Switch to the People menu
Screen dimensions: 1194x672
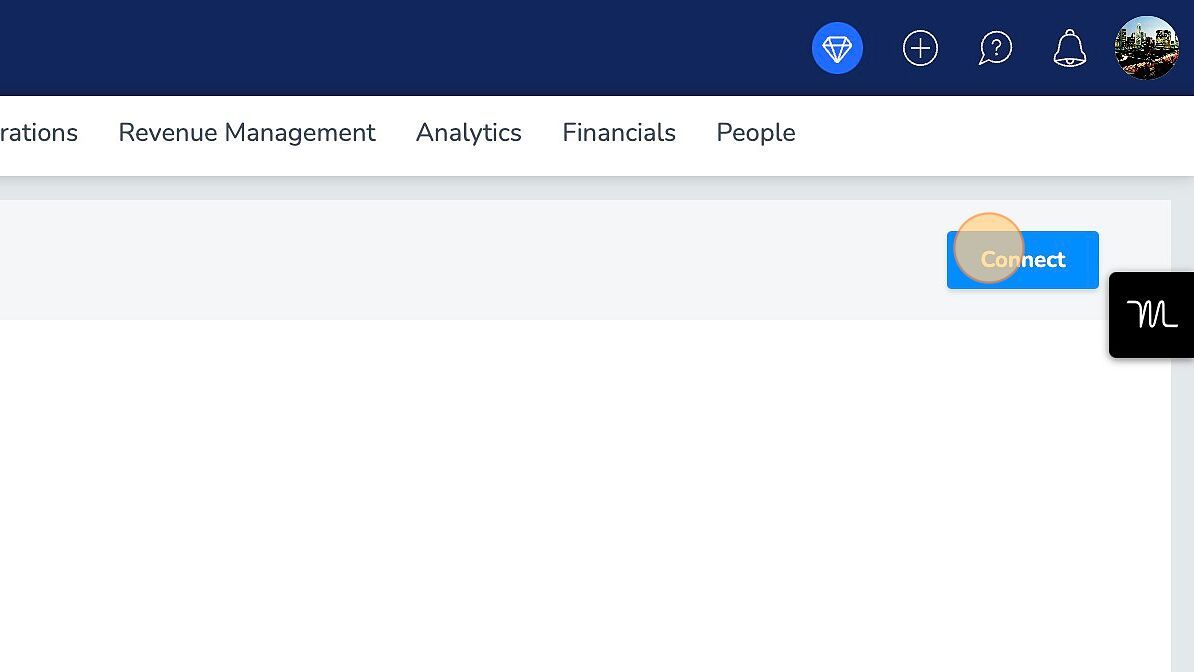click(x=755, y=133)
